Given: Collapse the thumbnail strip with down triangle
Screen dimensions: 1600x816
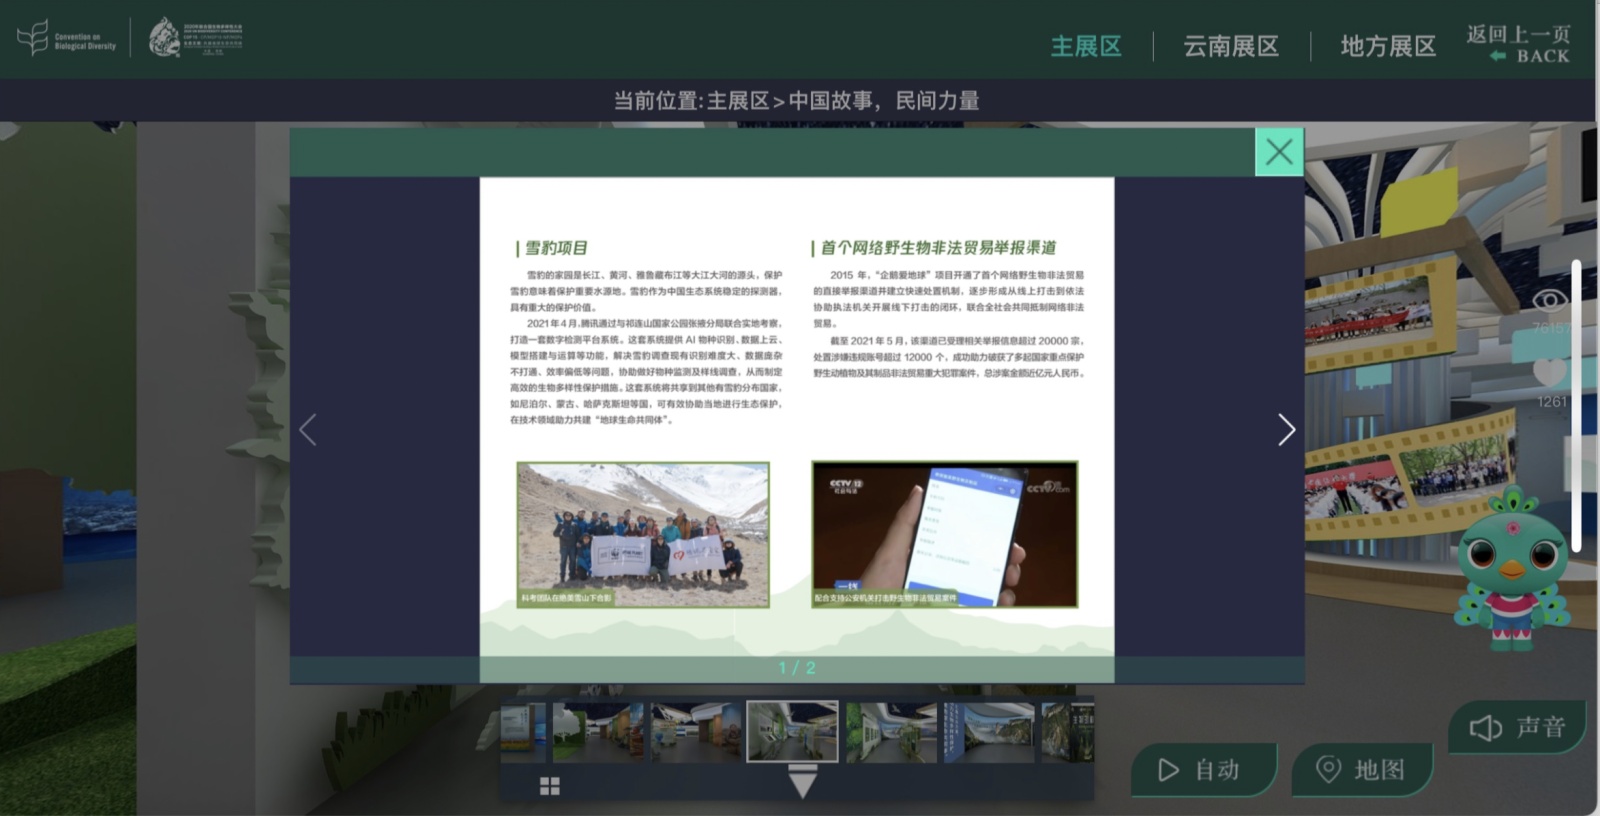Looking at the screenshot, I should click(803, 782).
